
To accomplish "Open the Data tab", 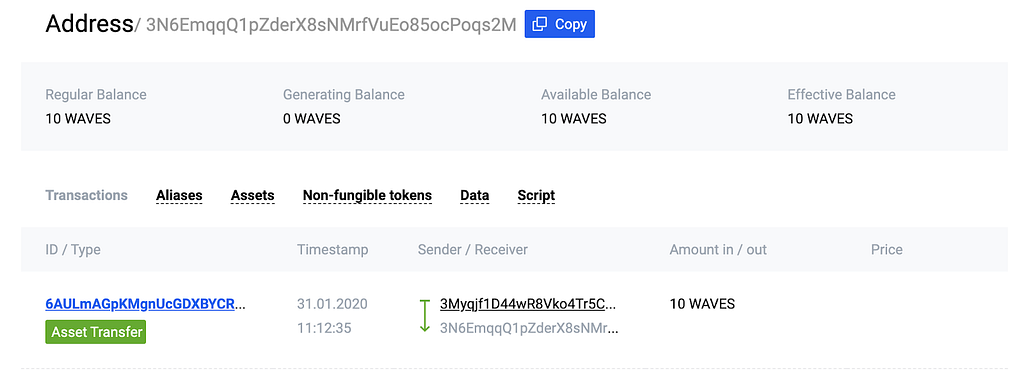I will click(475, 195).
